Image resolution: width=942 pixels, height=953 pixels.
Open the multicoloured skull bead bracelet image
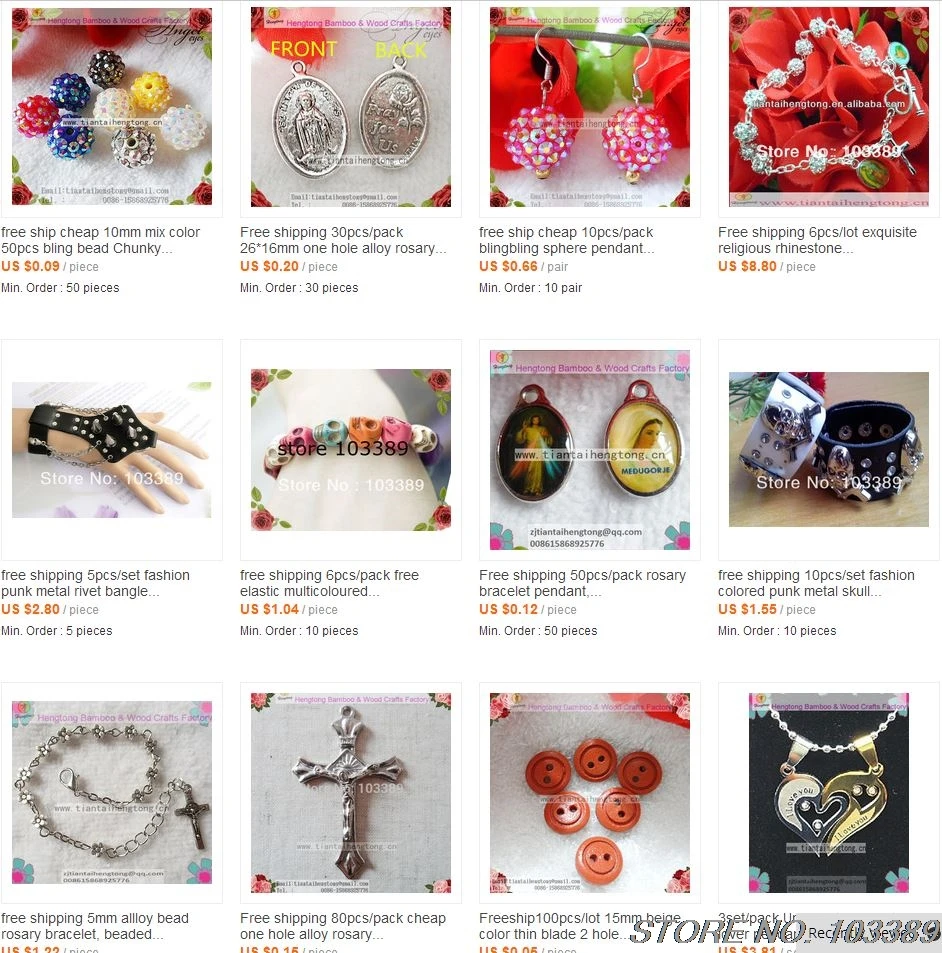pyautogui.click(x=351, y=450)
